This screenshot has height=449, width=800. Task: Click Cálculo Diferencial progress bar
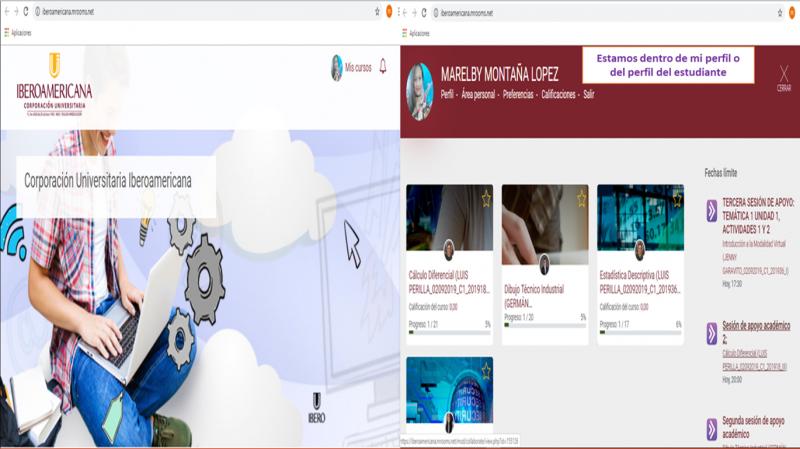[x=449, y=332]
